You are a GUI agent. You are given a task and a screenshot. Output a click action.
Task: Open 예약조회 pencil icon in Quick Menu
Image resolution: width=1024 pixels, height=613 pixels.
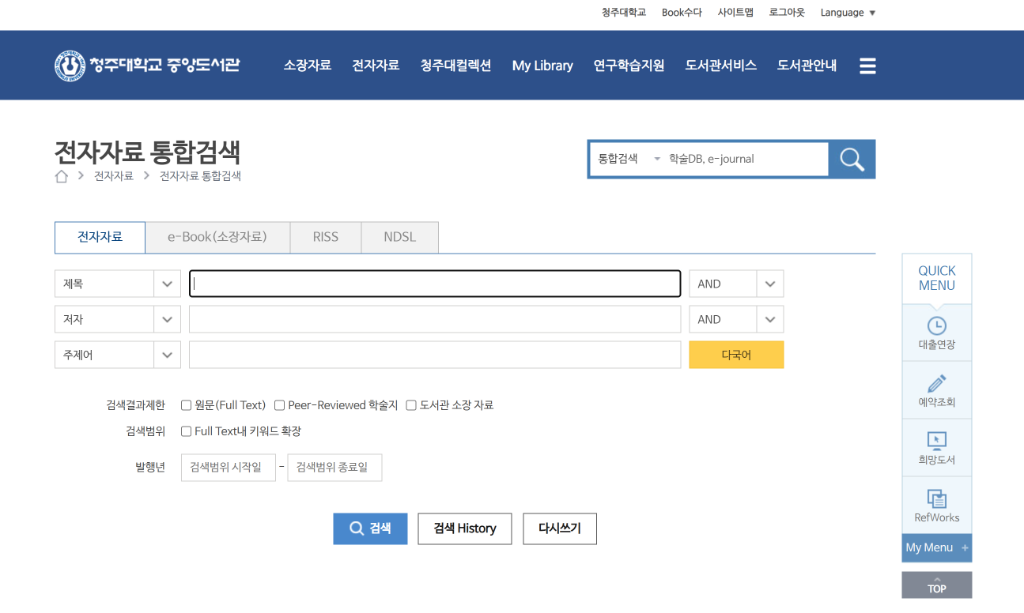tap(936, 384)
